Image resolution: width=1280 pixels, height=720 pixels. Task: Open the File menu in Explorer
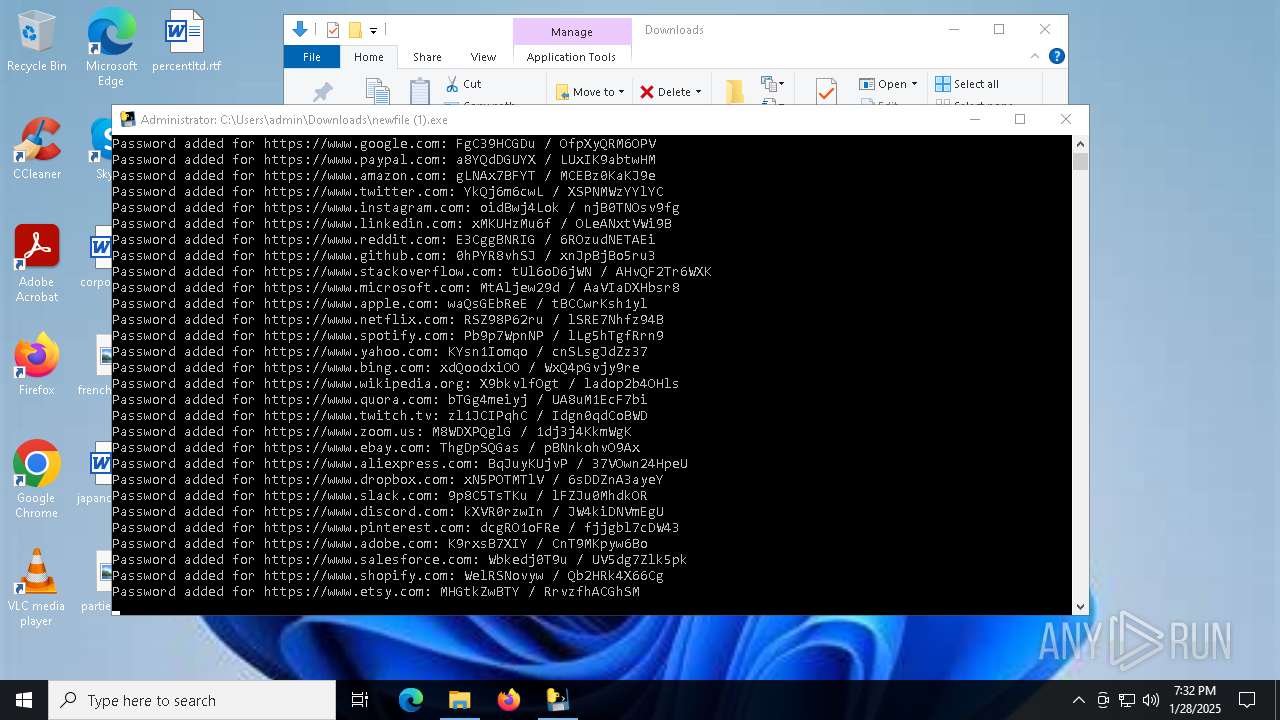[x=312, y=57]
